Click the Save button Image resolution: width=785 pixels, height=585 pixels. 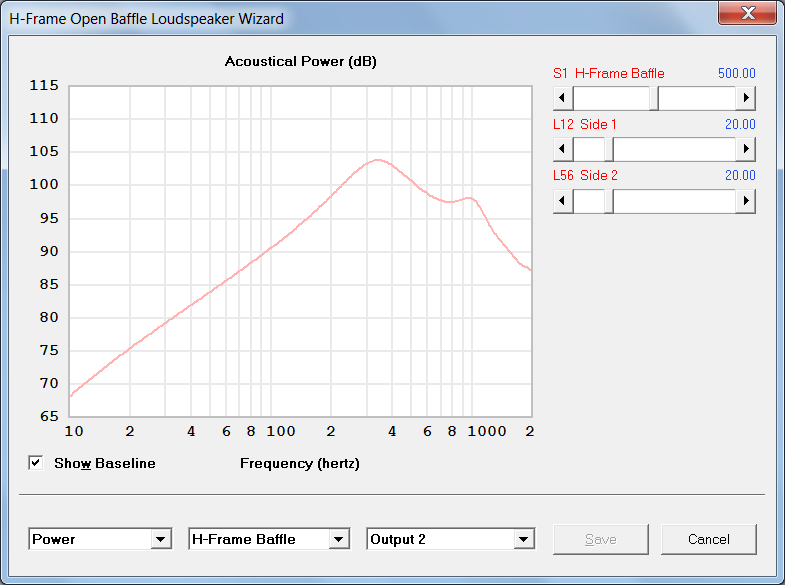tap(601, 539)
